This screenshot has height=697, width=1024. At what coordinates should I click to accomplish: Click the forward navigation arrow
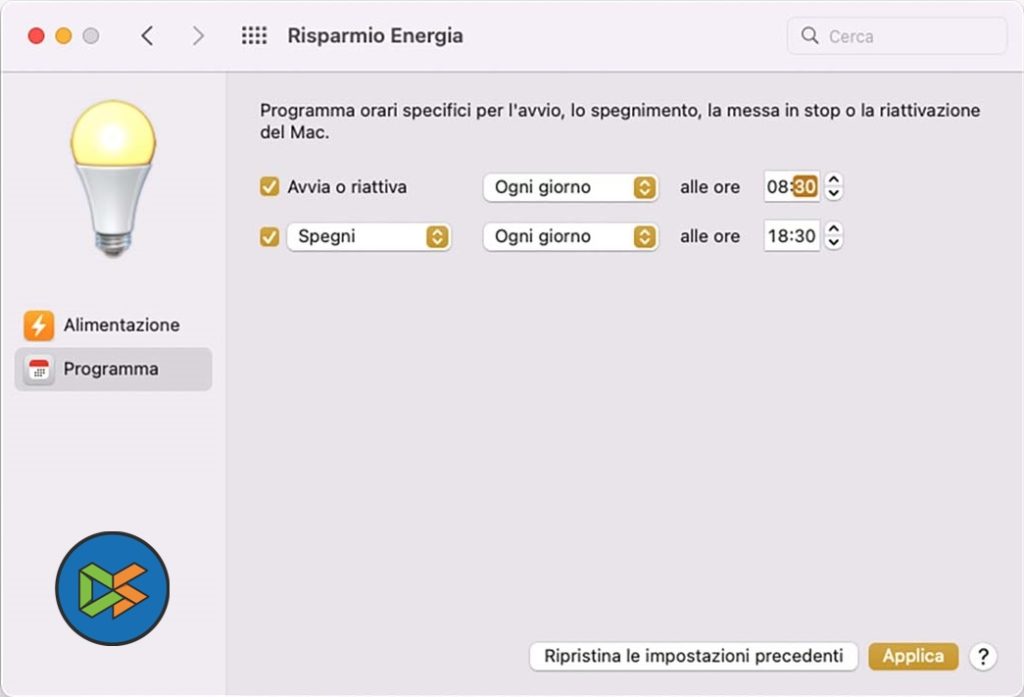198,36
